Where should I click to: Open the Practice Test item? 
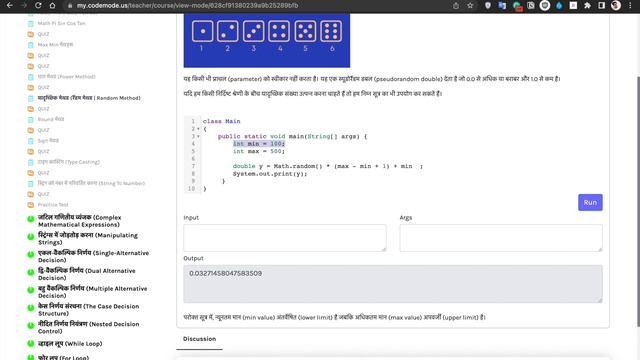53,204
